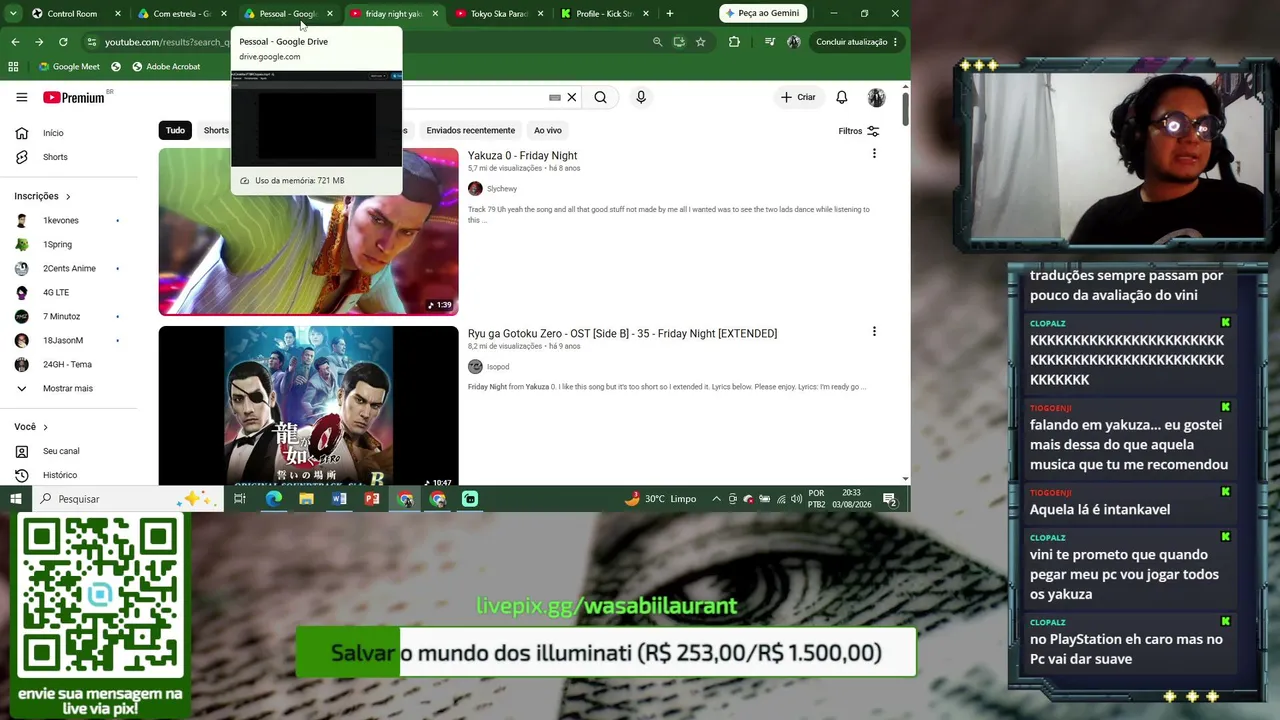Submit search with the magnifier button
The image size is (1280, 720).
click(x=600, y=97)
